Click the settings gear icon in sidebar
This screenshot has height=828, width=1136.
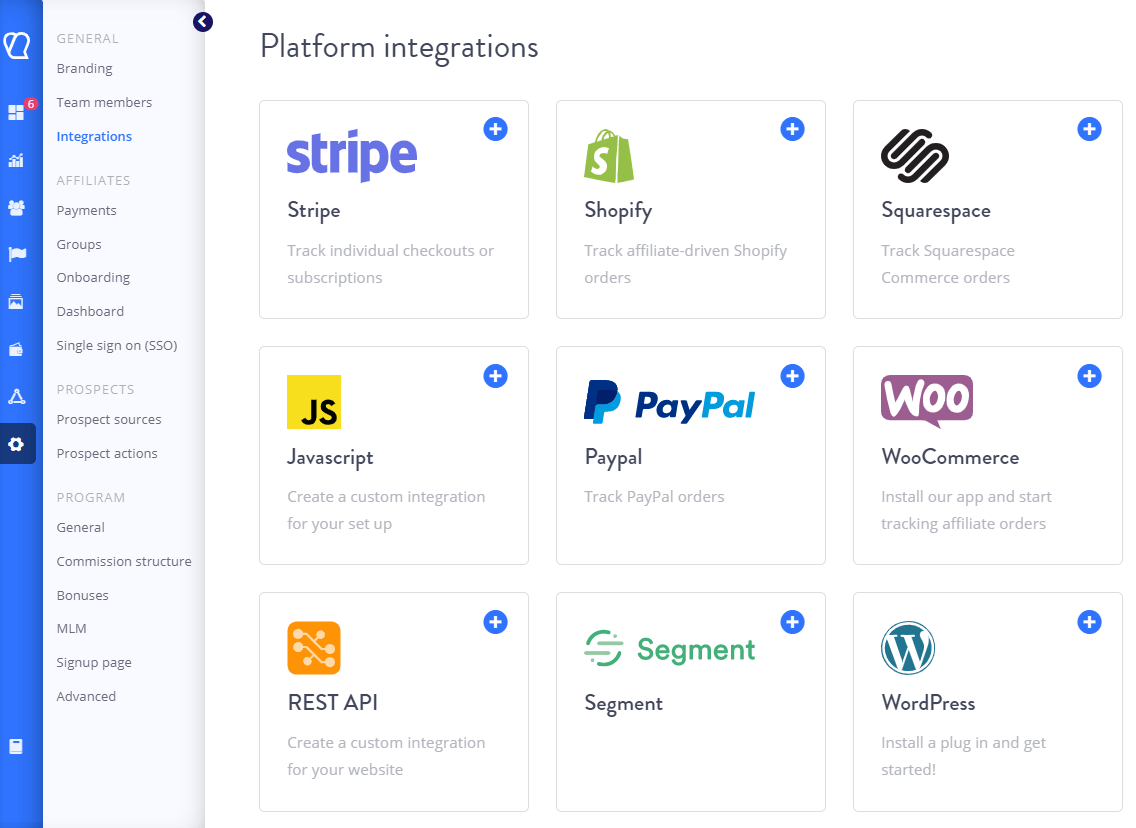[17, 444]
